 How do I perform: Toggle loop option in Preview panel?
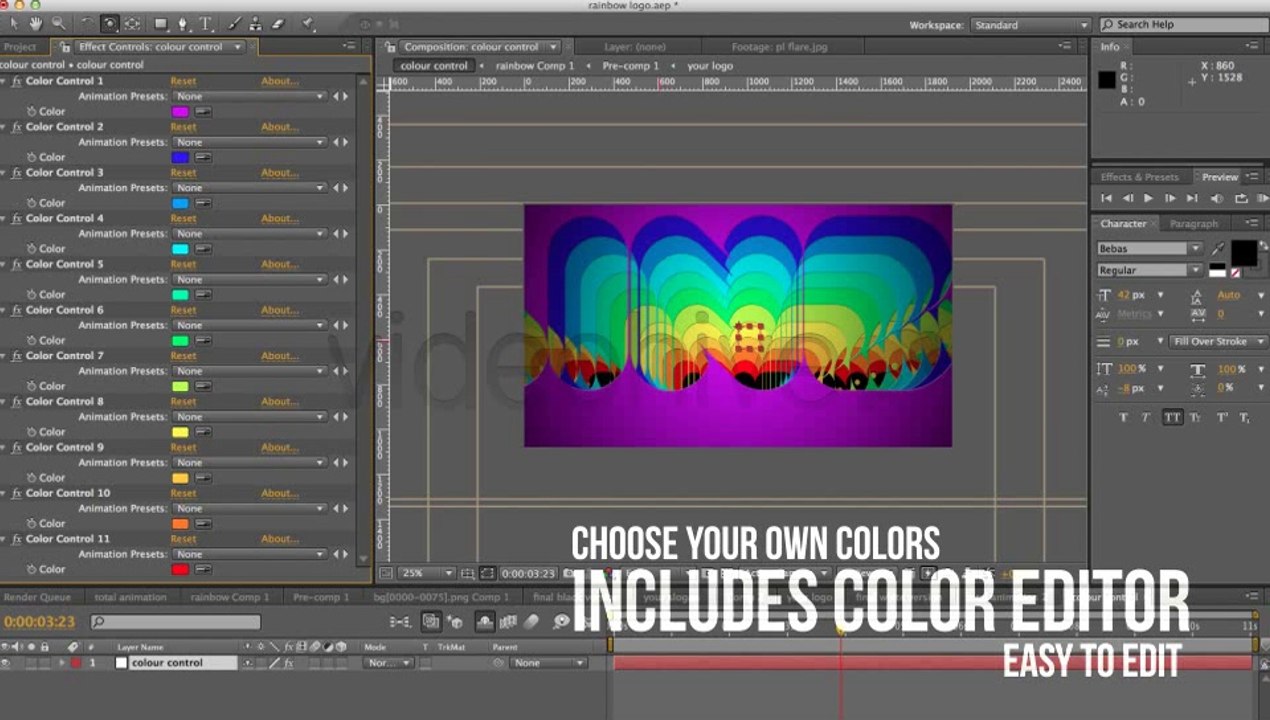(x=1241, y=199)
